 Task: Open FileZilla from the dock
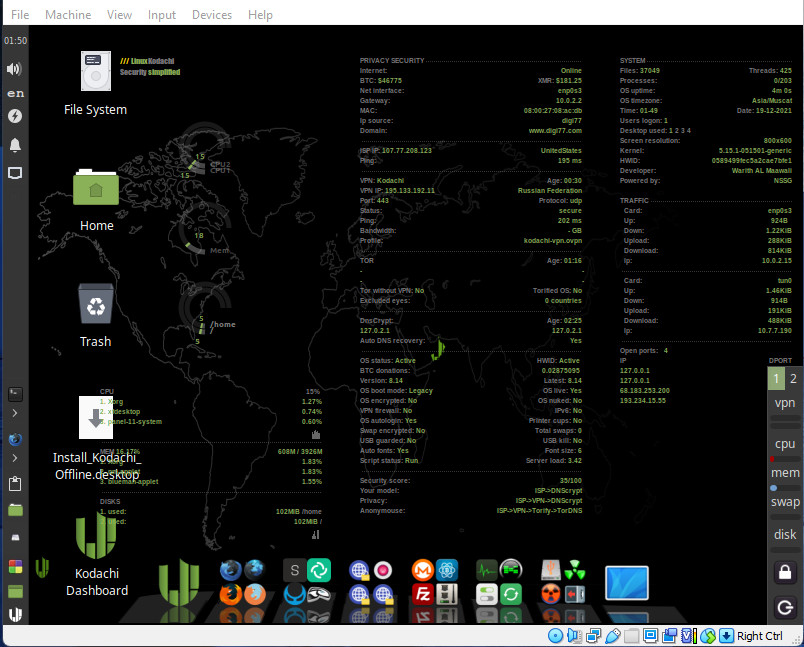[x=423, y=594]
